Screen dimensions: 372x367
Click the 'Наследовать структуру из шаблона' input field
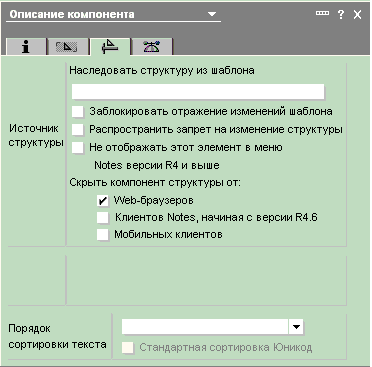click(x=198, y=92)
